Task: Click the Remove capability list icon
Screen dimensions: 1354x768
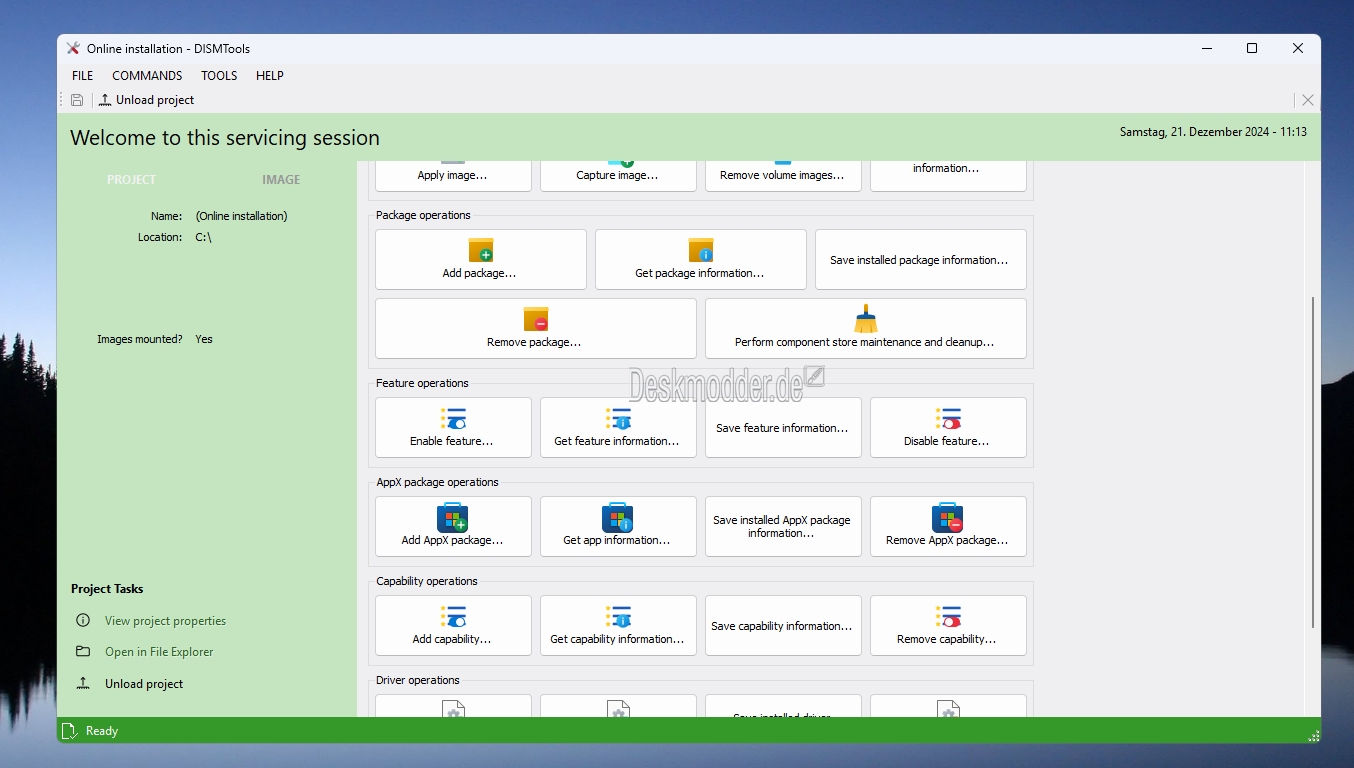Action: [x=948, y=616]
